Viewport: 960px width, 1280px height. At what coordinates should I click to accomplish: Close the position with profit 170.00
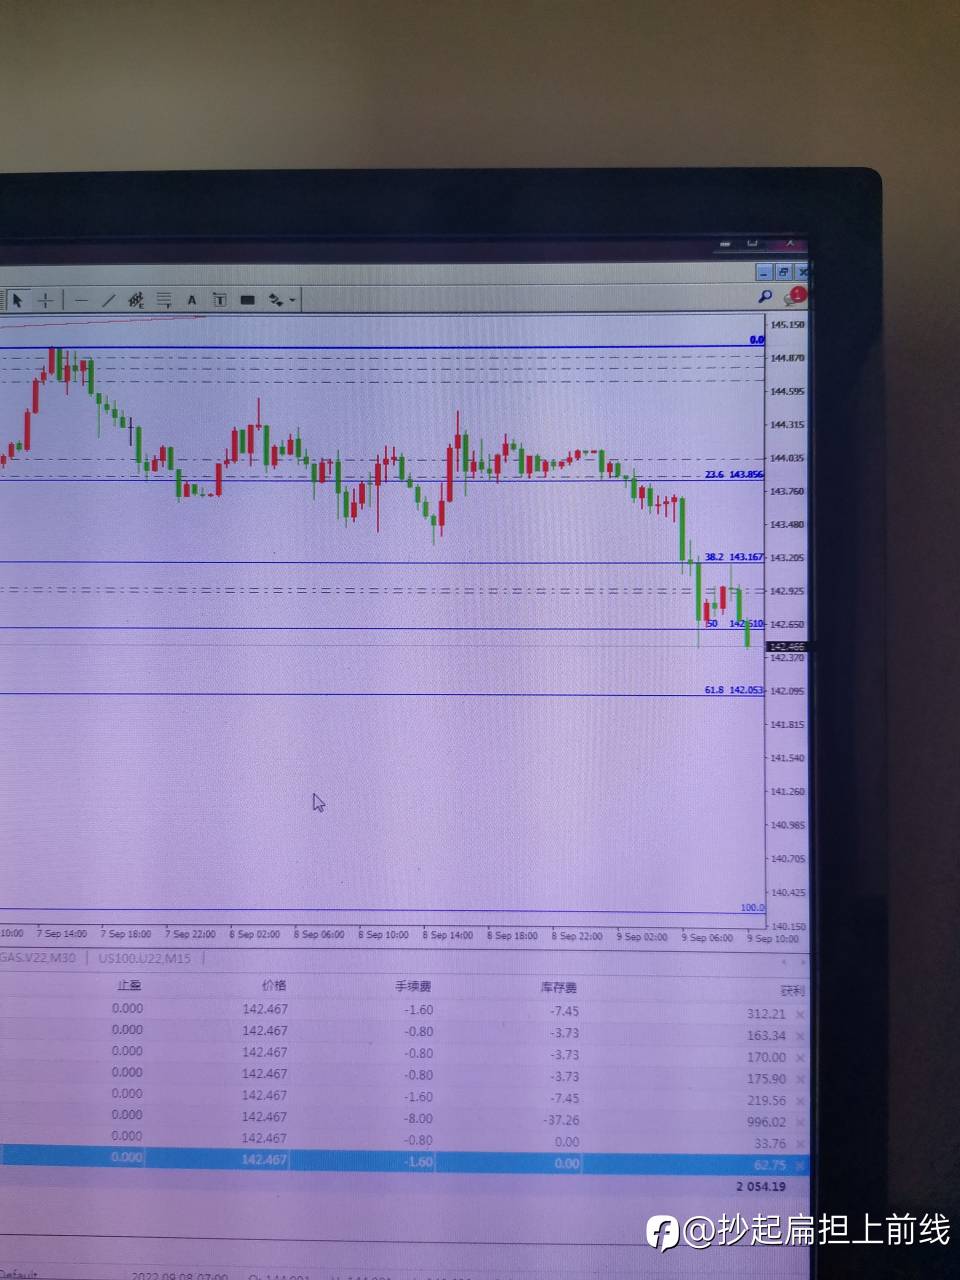(799, 1058)
